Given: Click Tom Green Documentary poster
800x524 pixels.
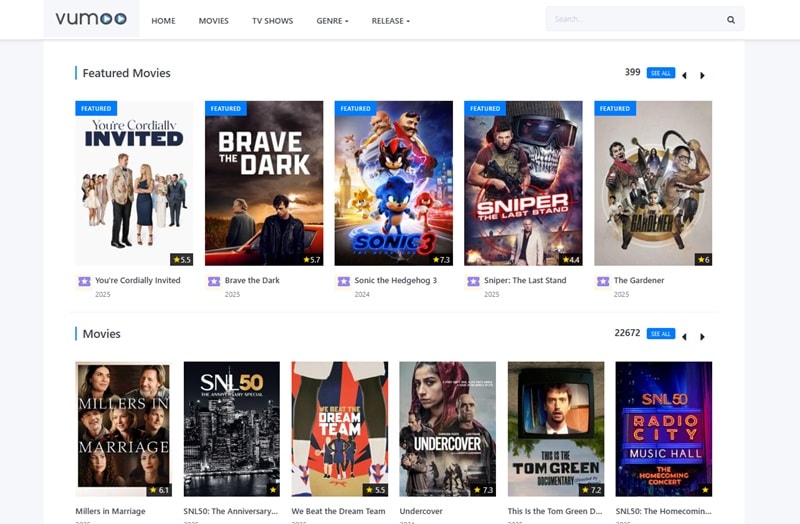Looking at the screenshot, I should click(556, 429).
